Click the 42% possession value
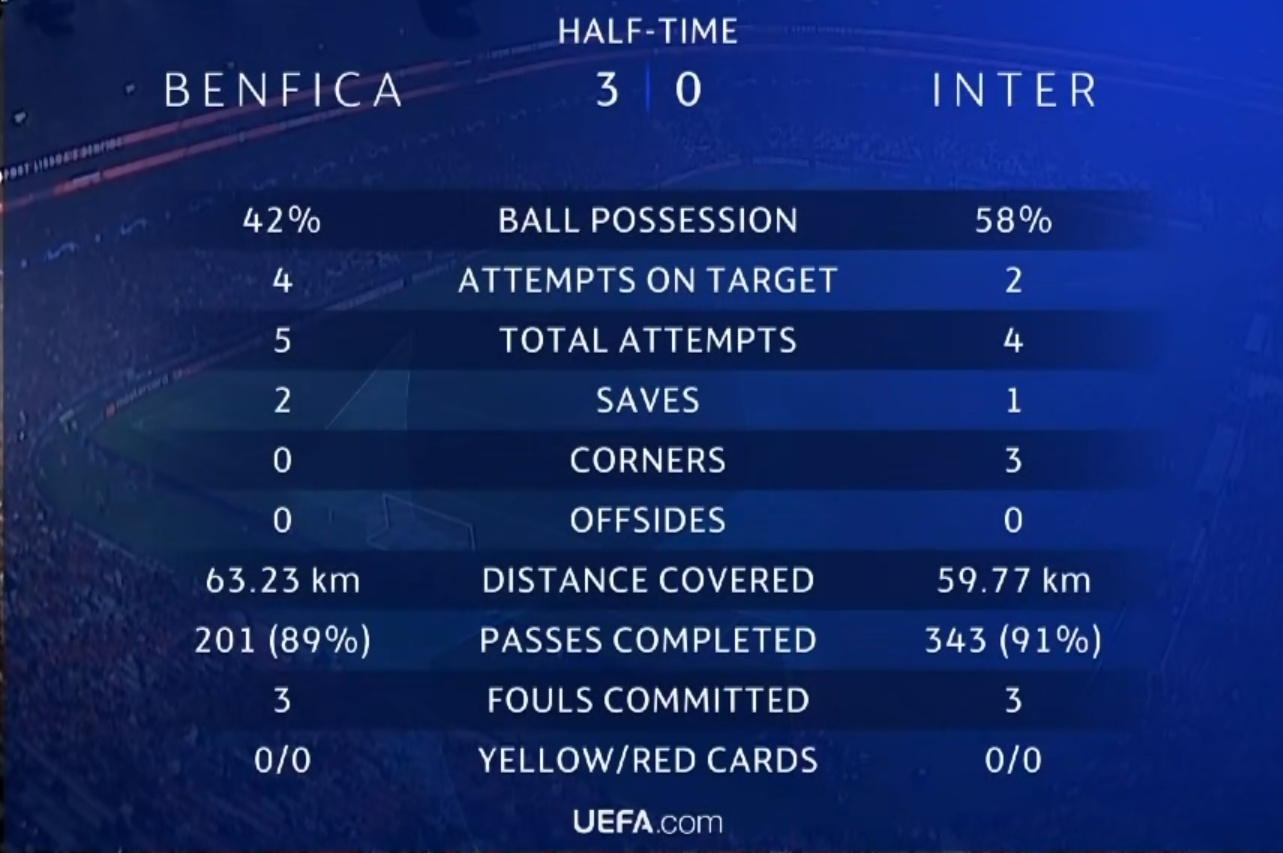Image resolution: width=1283 pixels, height=853 pixels. 282,220
